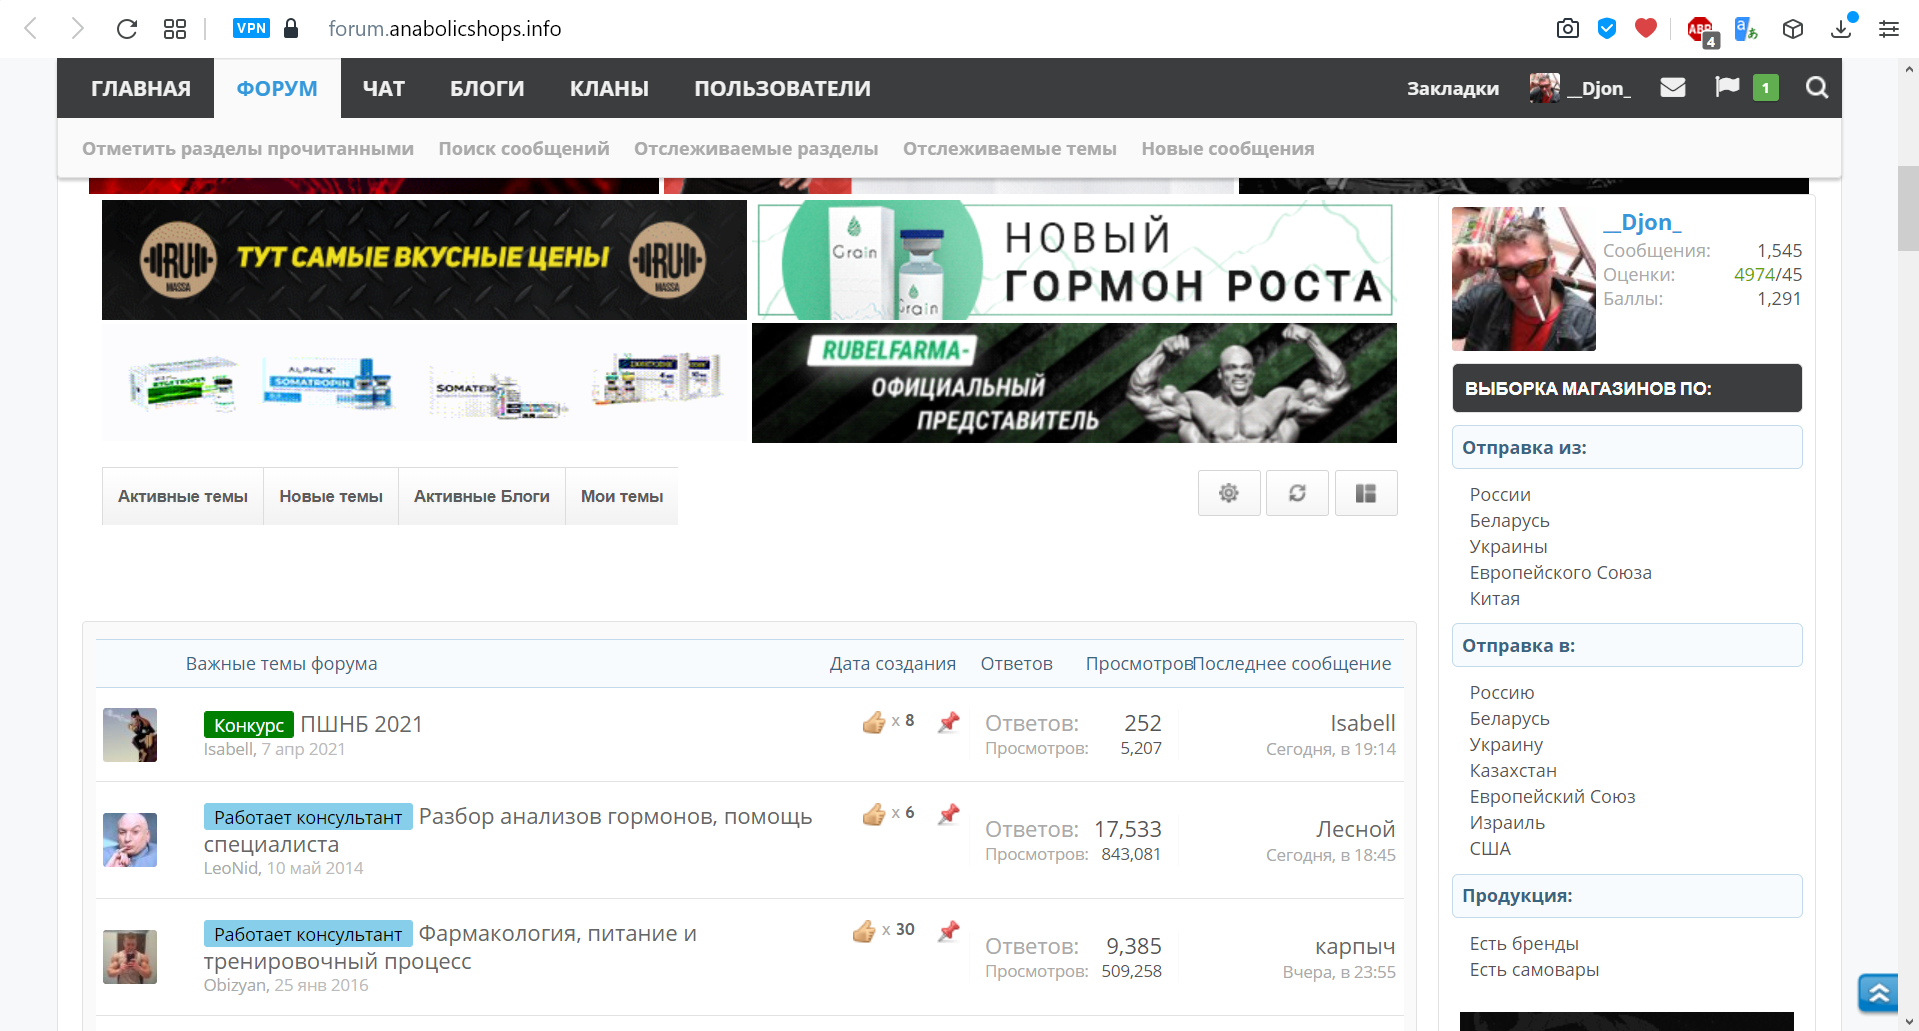This screenshot has height=1031, width=1919.
Task: Open the БЛОГИ navigation tab
Action: [487, 88]
